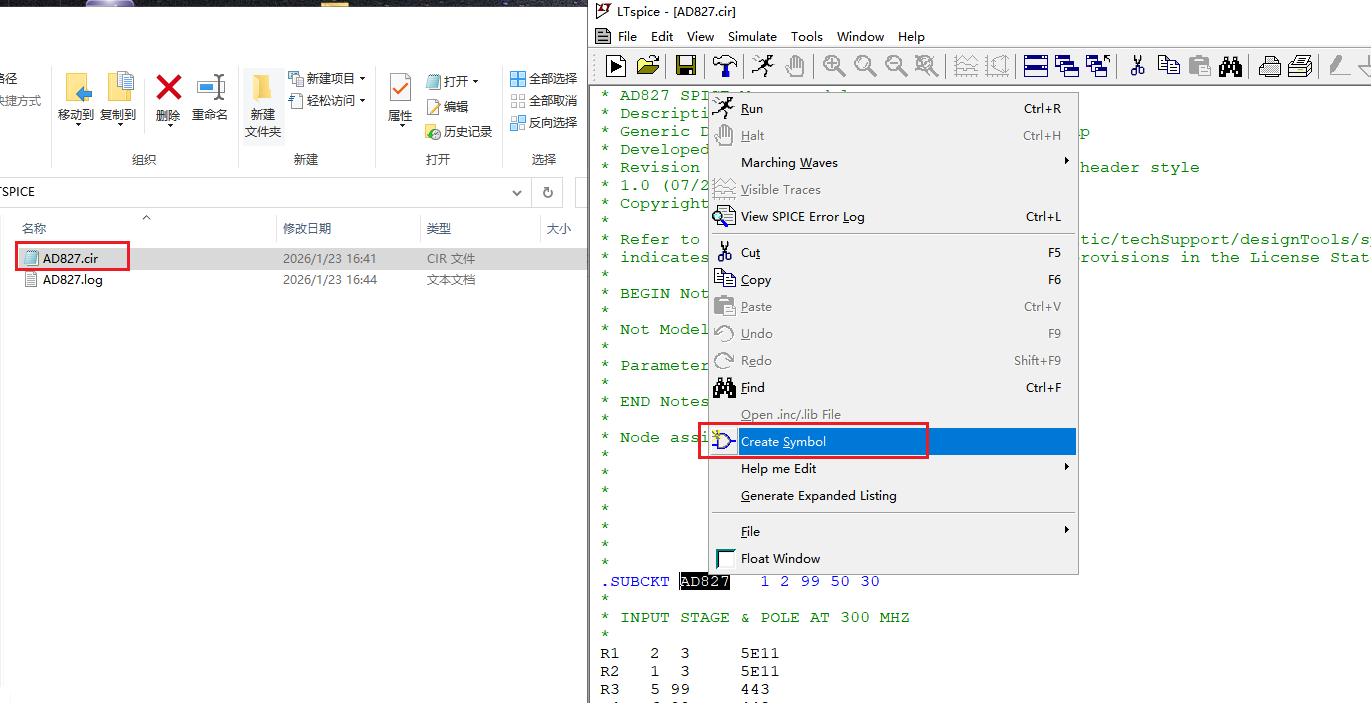Expand the 移动到 dropdown in Explorer
The width and height of the screenshot is (1371, 703).
76,126
